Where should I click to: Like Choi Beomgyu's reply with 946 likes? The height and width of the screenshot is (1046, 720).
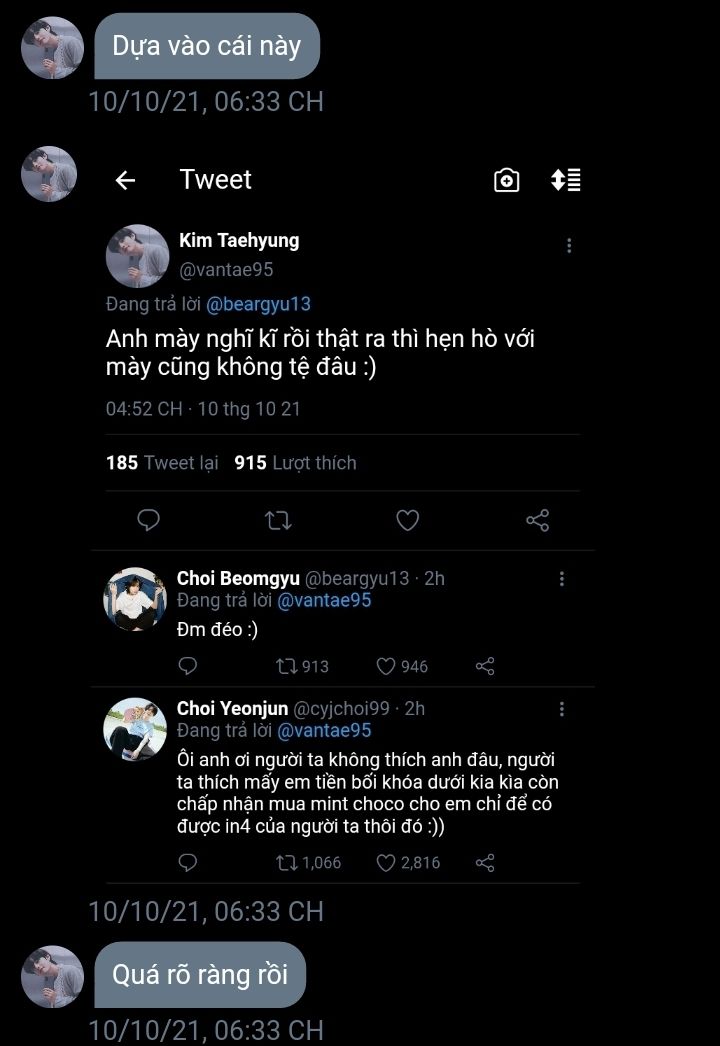(387, 666)
